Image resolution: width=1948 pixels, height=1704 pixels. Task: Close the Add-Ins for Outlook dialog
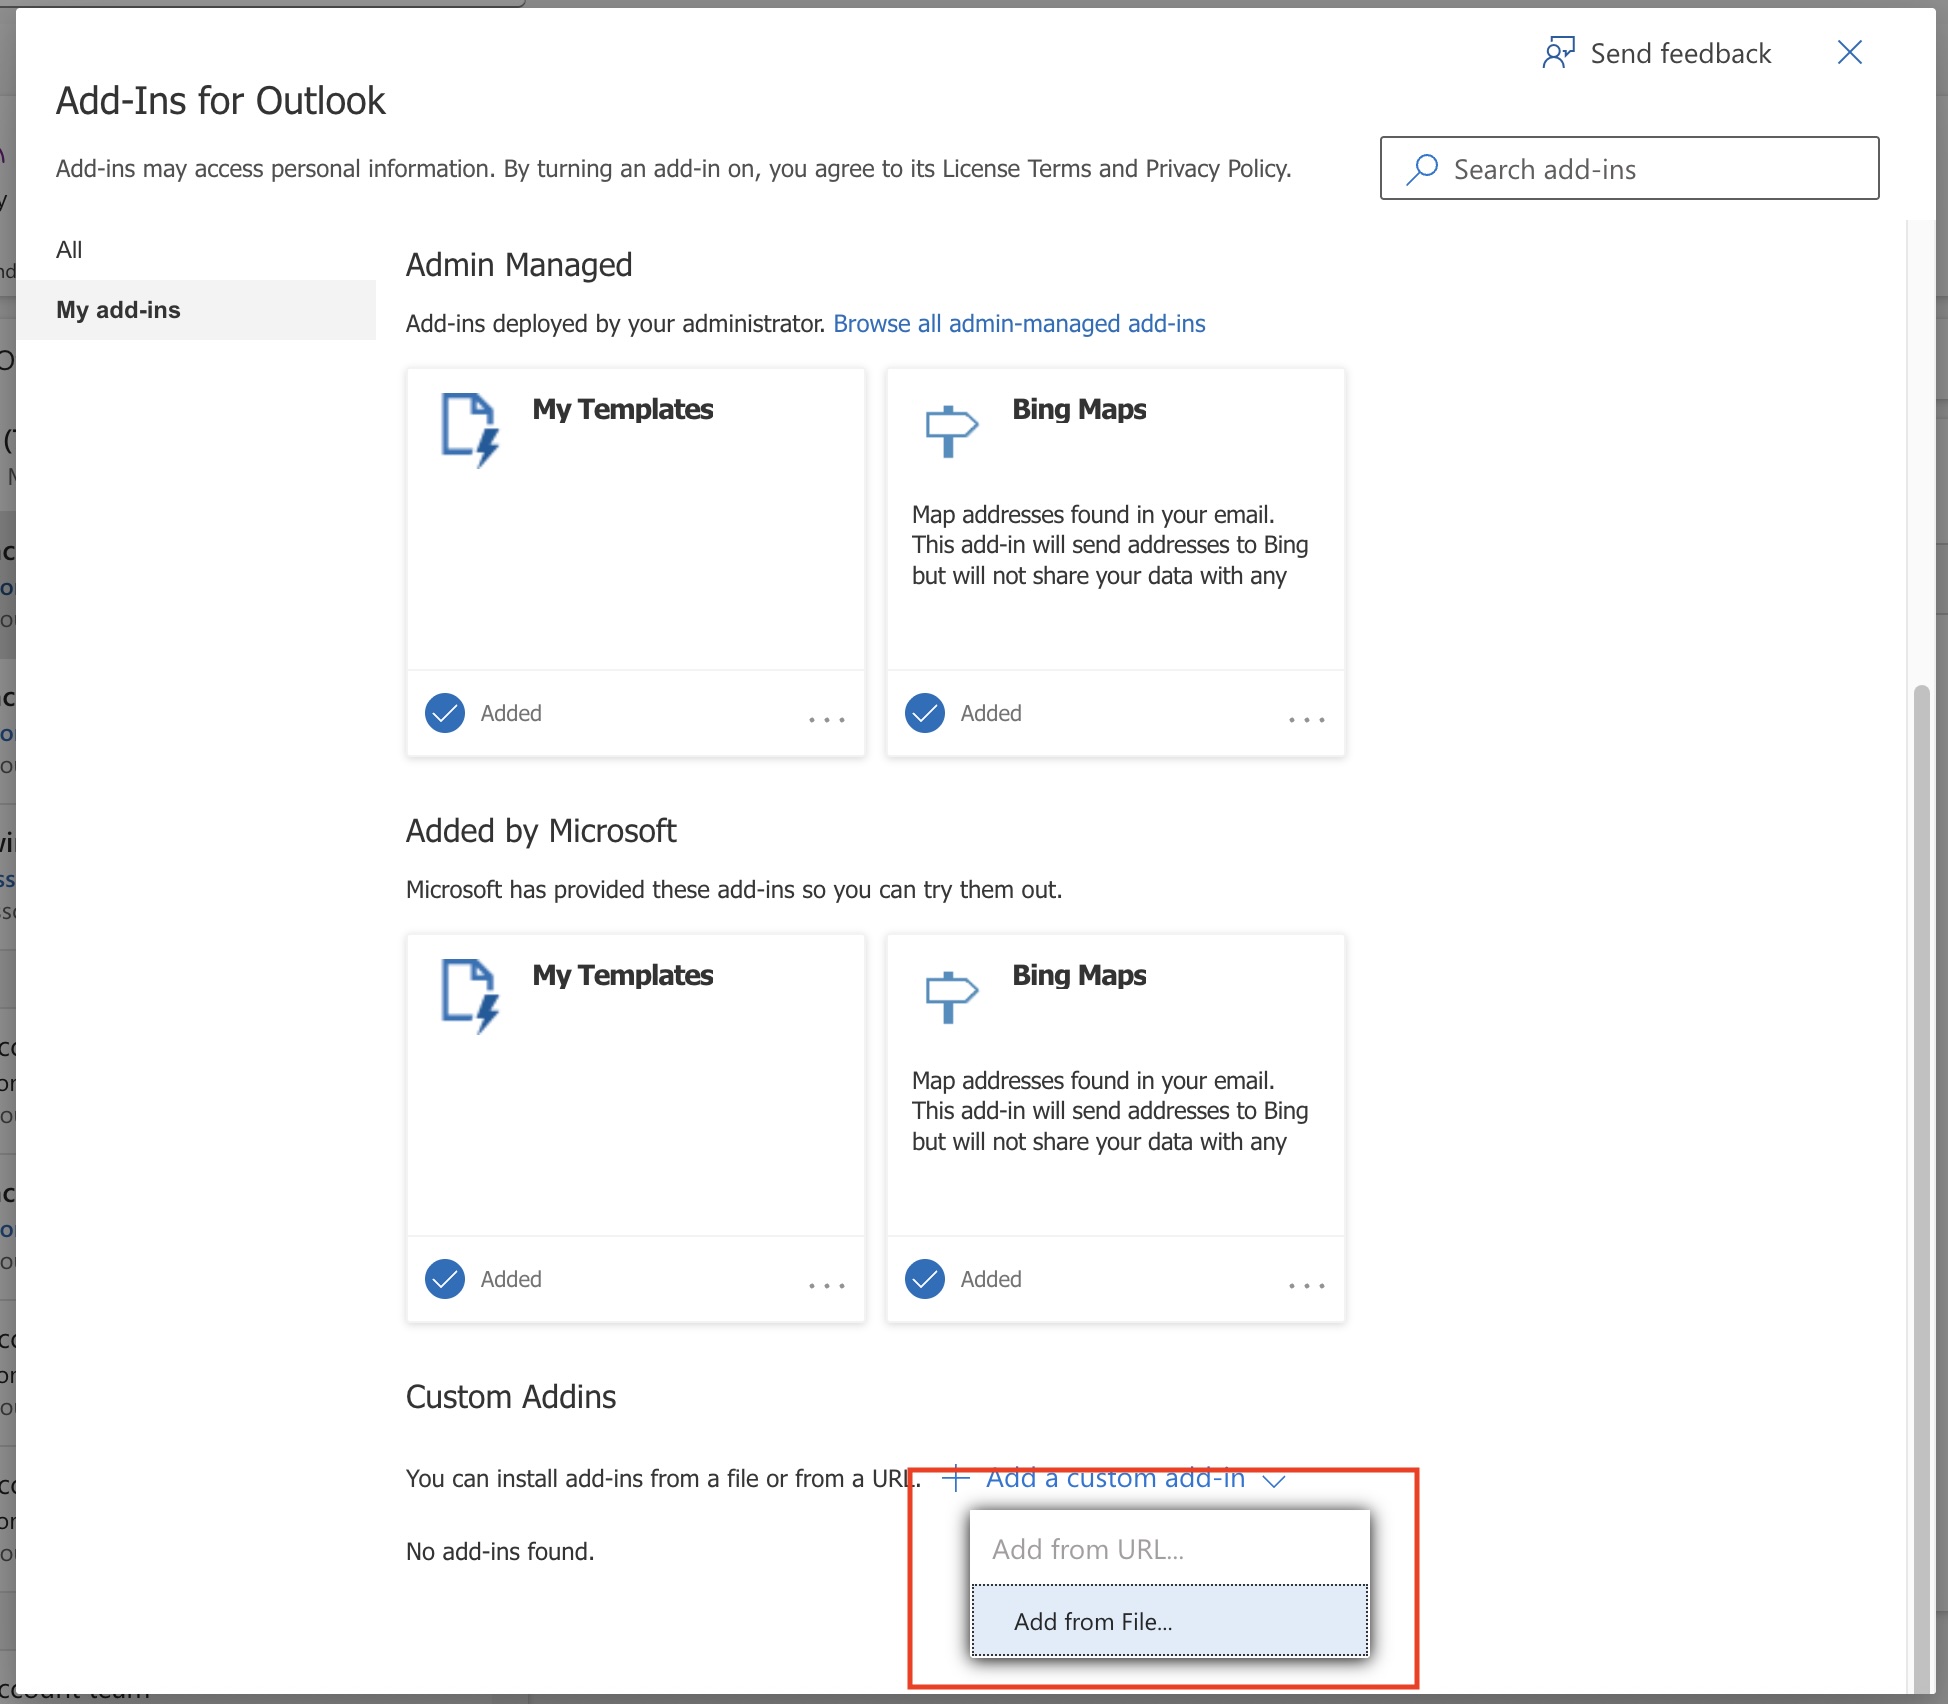point(1849,53)
